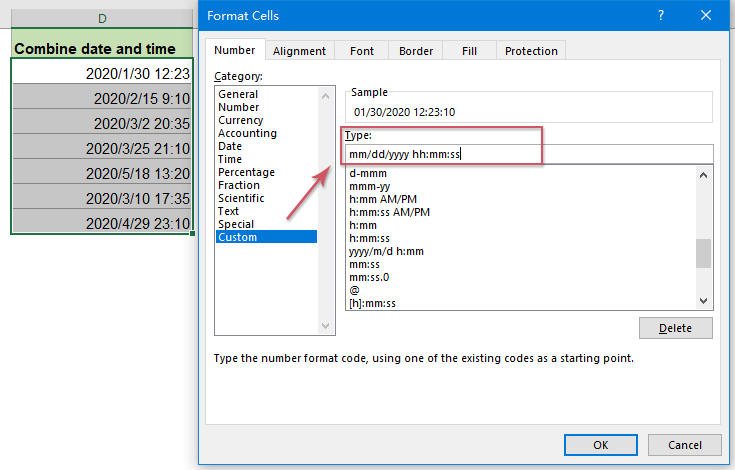Click the Type format code field
The width and height of the screenshot is (735, 470).
tap(529, 154)
